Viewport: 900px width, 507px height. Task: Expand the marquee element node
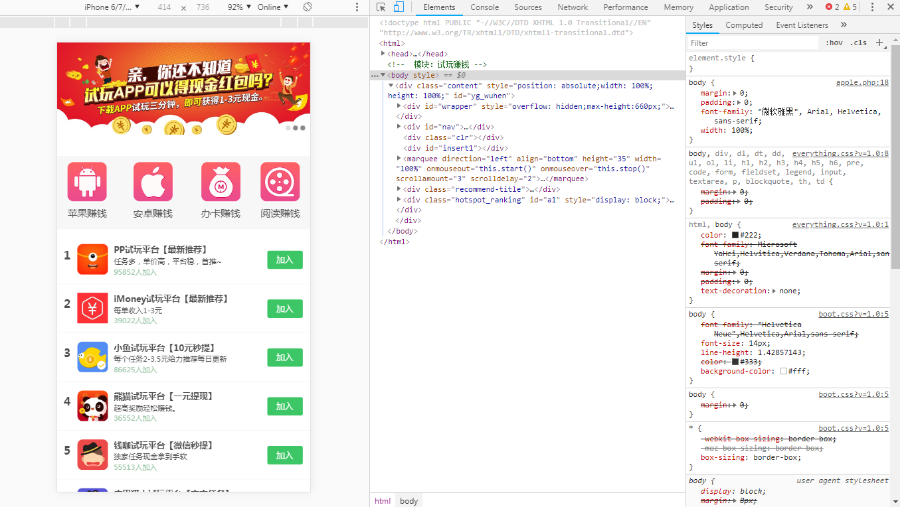pos(399,158)
